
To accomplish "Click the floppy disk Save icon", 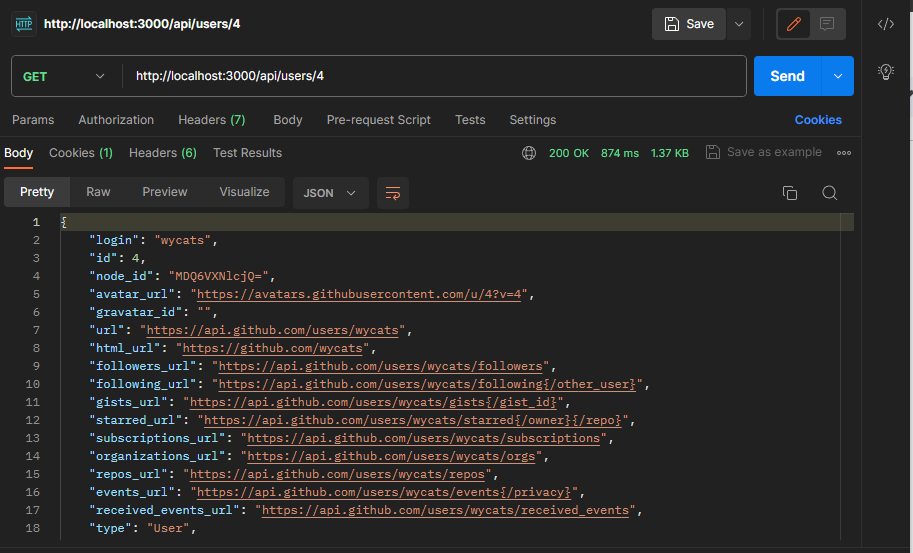I will (x=672, y=24).
